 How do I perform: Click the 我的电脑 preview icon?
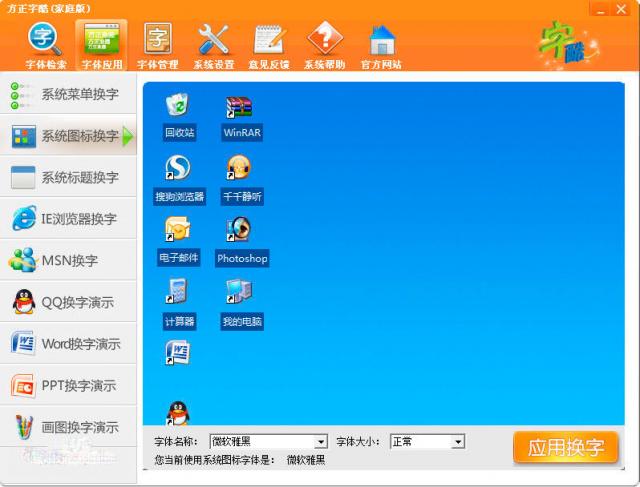(x=239, y=291)
